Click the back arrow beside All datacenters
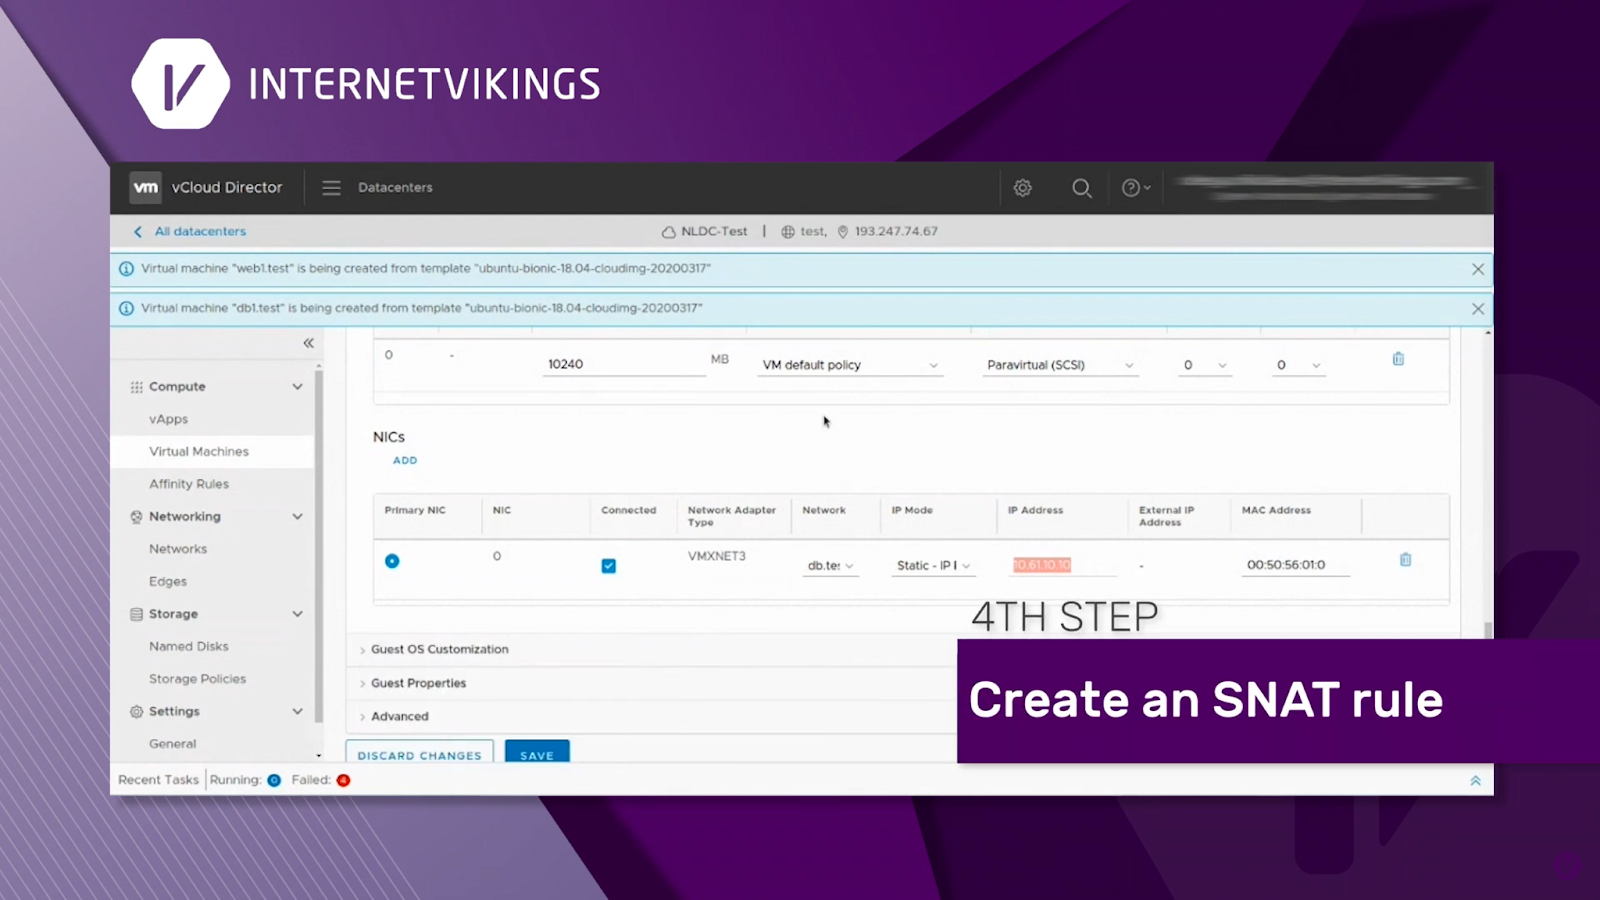Viewport: 1600px width, 900px height. [138, 231]
